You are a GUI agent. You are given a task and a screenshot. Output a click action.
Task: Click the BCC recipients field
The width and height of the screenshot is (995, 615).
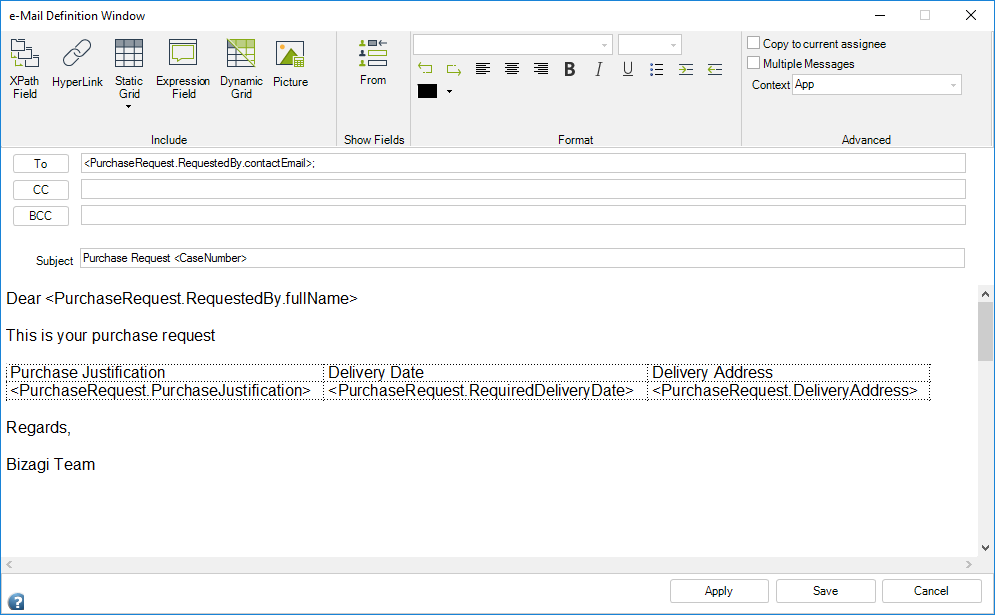click(x=523, y=215)
